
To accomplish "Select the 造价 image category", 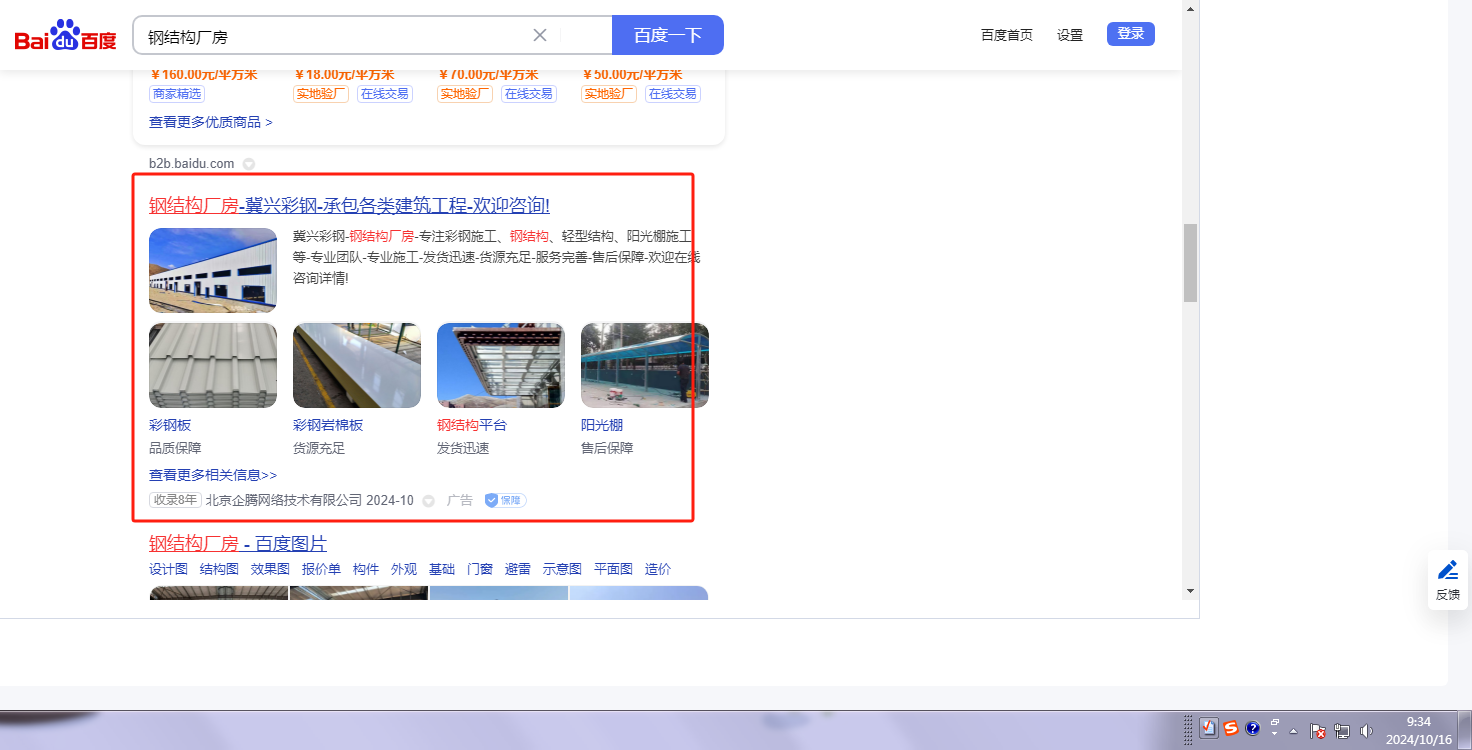I will pos(658,569).
